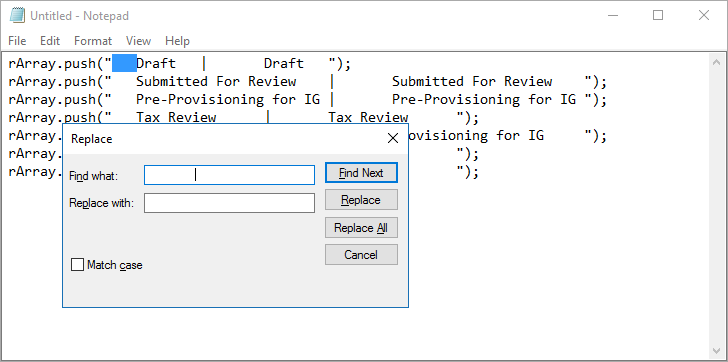The height and width of the screenshot is (362, 728).
Task: Open the Help menu
Action: [177, 41]
